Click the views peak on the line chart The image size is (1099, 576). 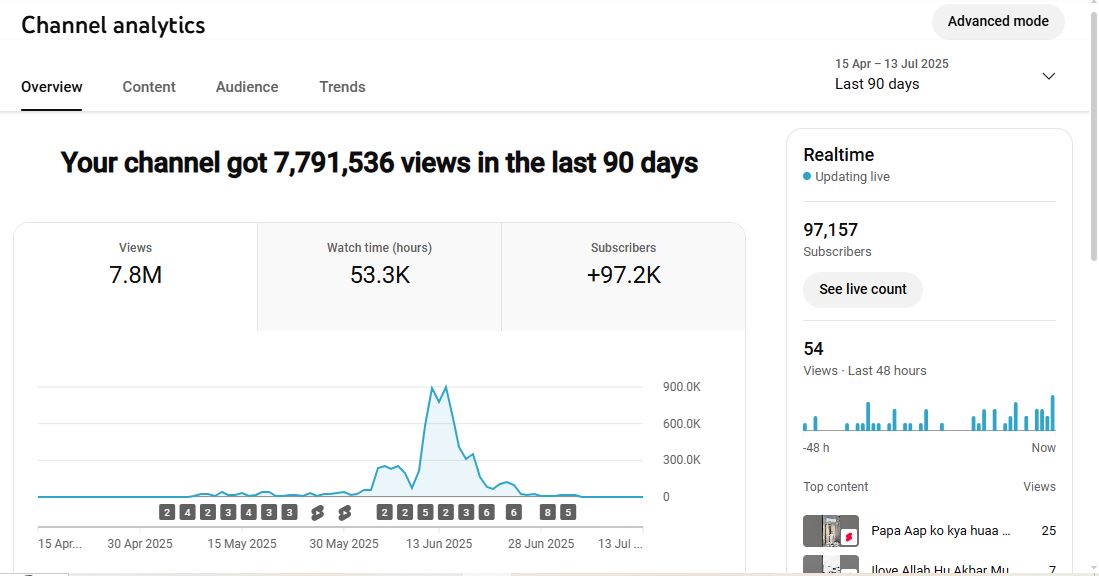click(x=446, y=387)
